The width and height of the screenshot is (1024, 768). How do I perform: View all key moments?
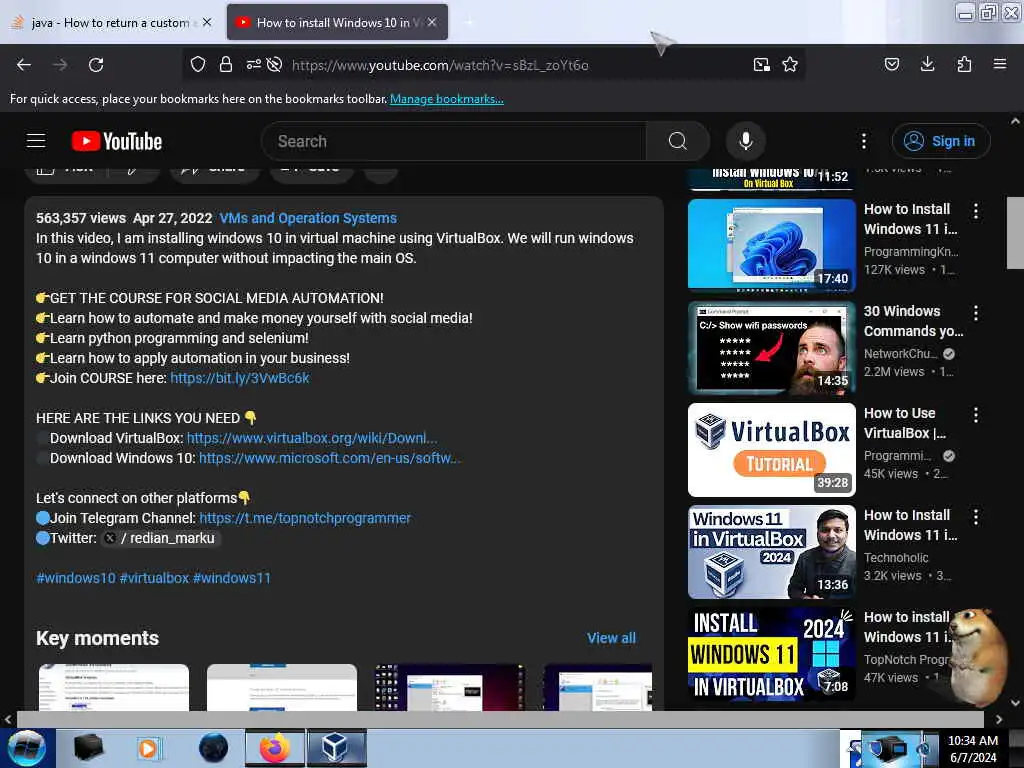(x=611, y=638)
